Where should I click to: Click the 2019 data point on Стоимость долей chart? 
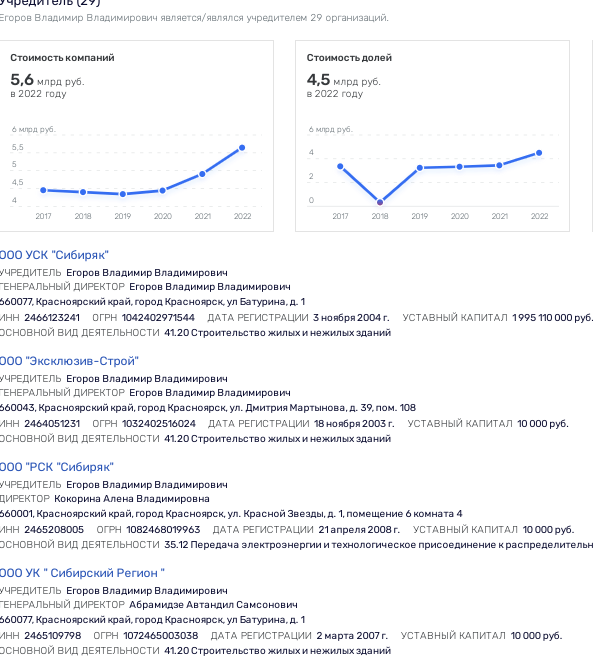click(420, 168)
